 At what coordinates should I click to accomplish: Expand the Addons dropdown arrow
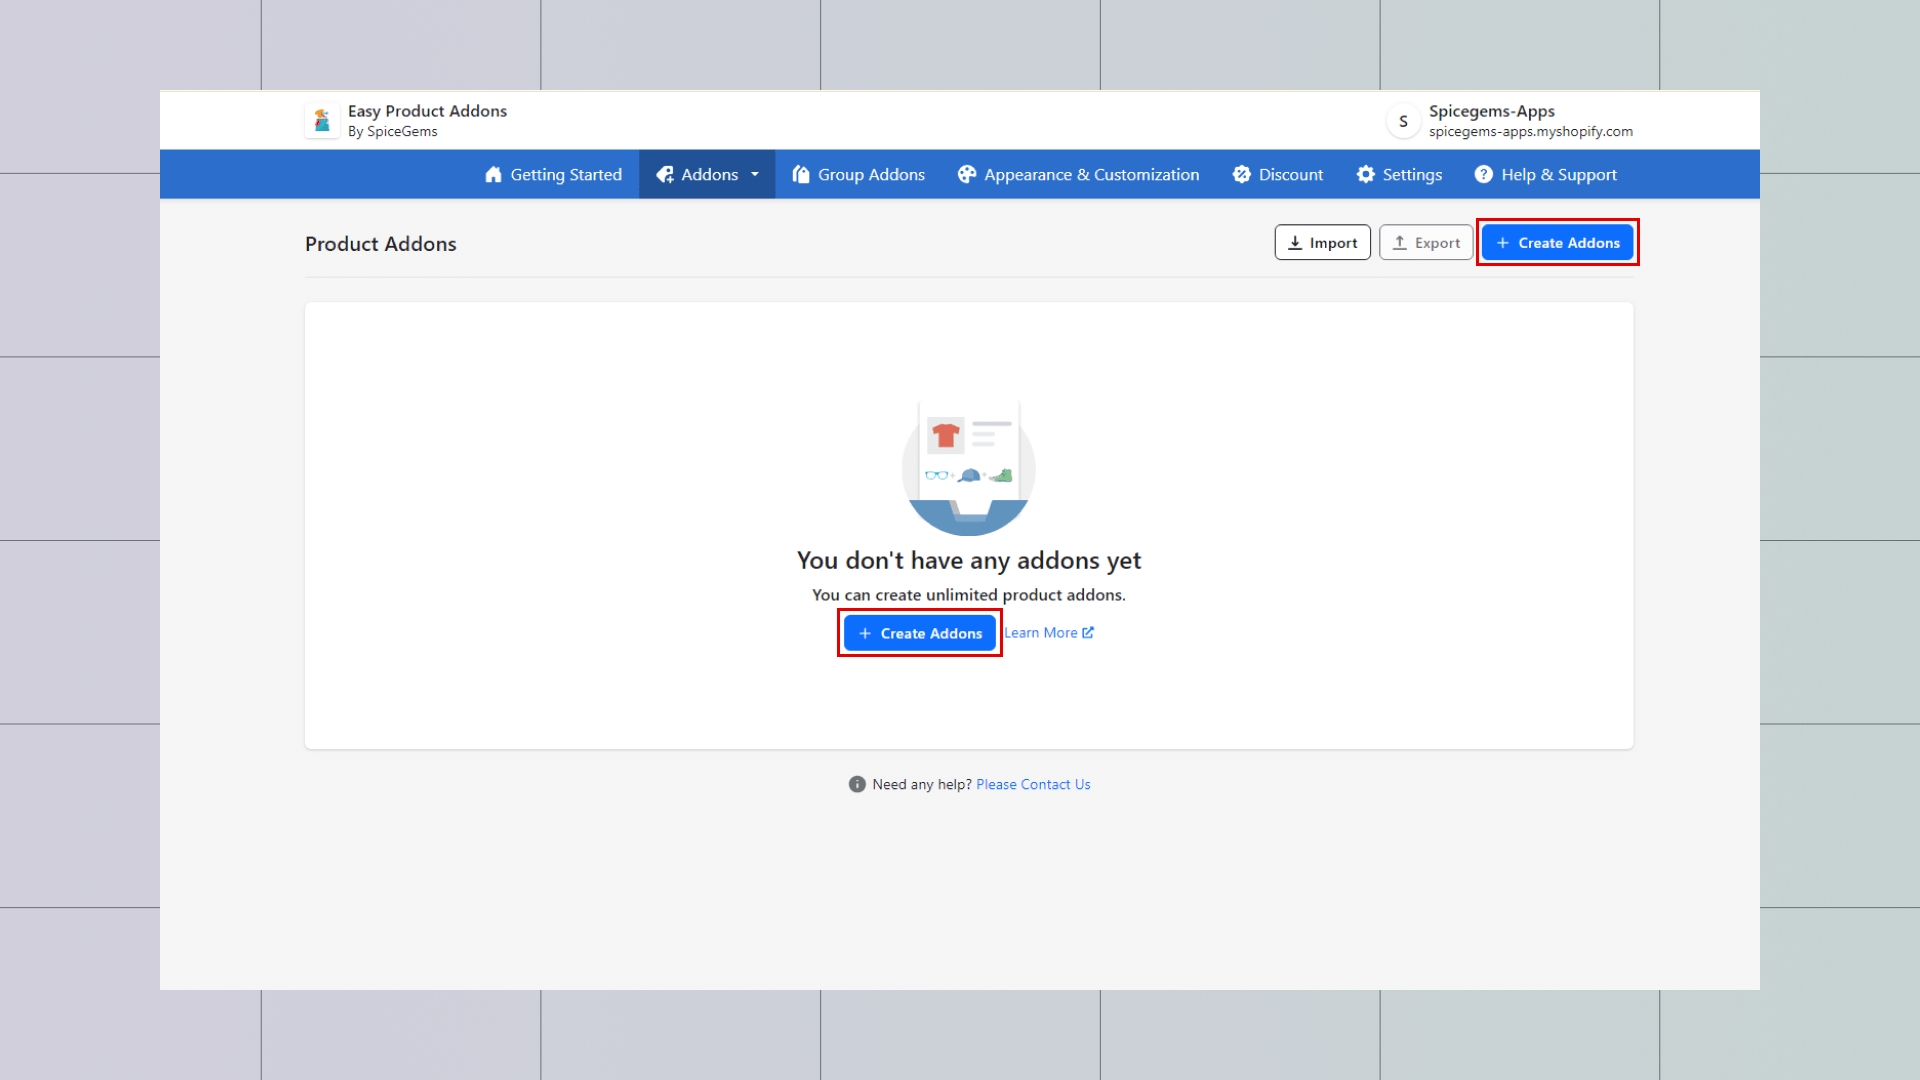[x=755, y=175]
